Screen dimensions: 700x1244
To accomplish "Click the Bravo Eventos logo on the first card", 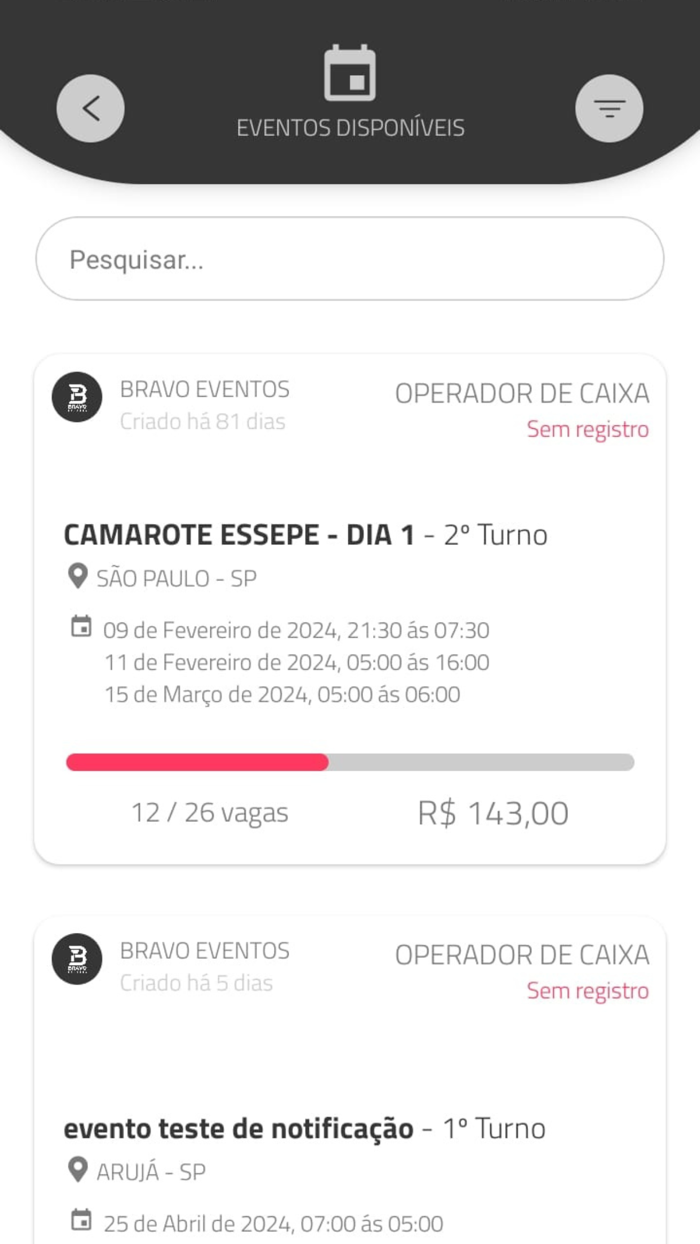I will pos(77,397).
